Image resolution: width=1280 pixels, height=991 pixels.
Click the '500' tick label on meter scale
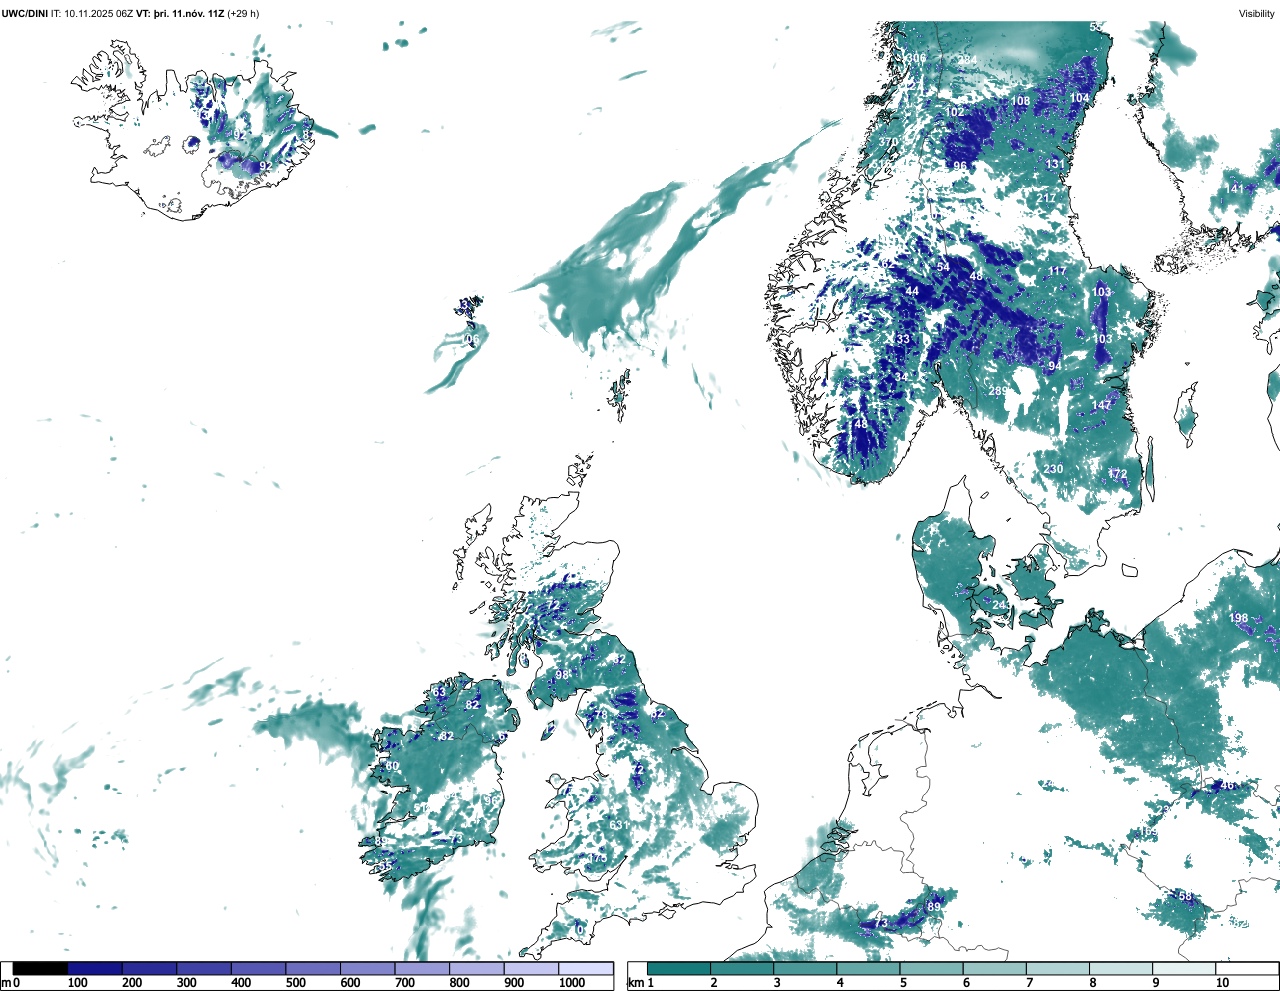click(x=295, y=983)
